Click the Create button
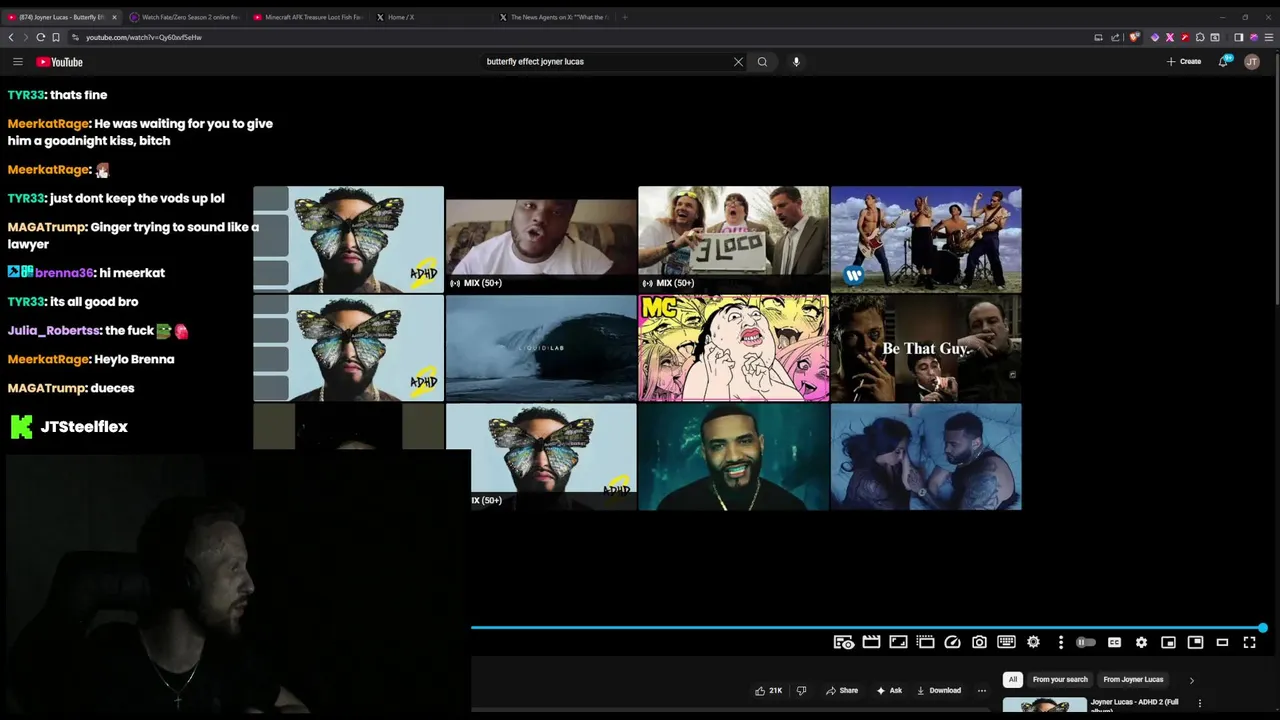This screenshot has width=1280, height=720. tap(1184, 62)
